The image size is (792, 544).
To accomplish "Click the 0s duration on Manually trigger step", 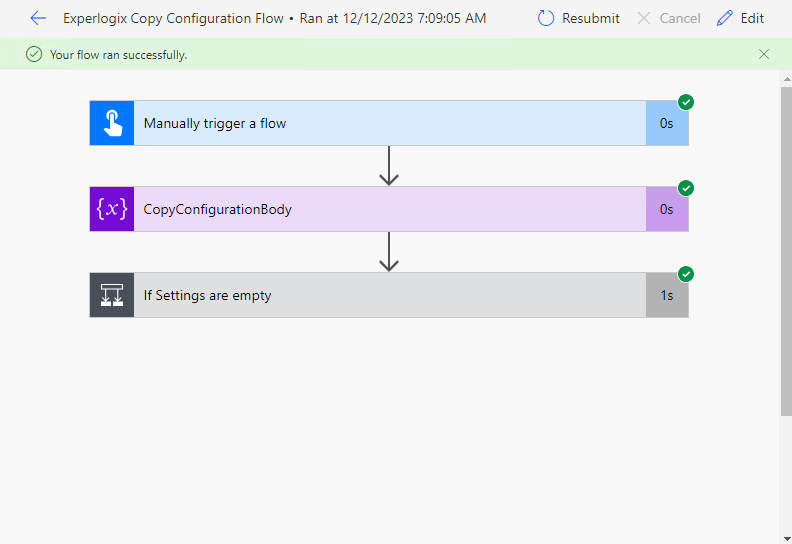I will 667,123.
